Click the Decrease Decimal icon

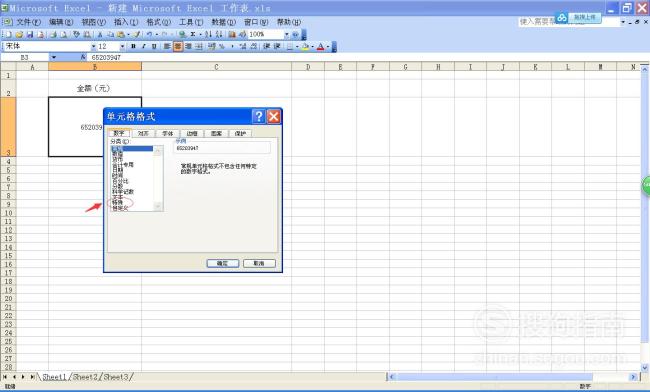pos(254,46)
